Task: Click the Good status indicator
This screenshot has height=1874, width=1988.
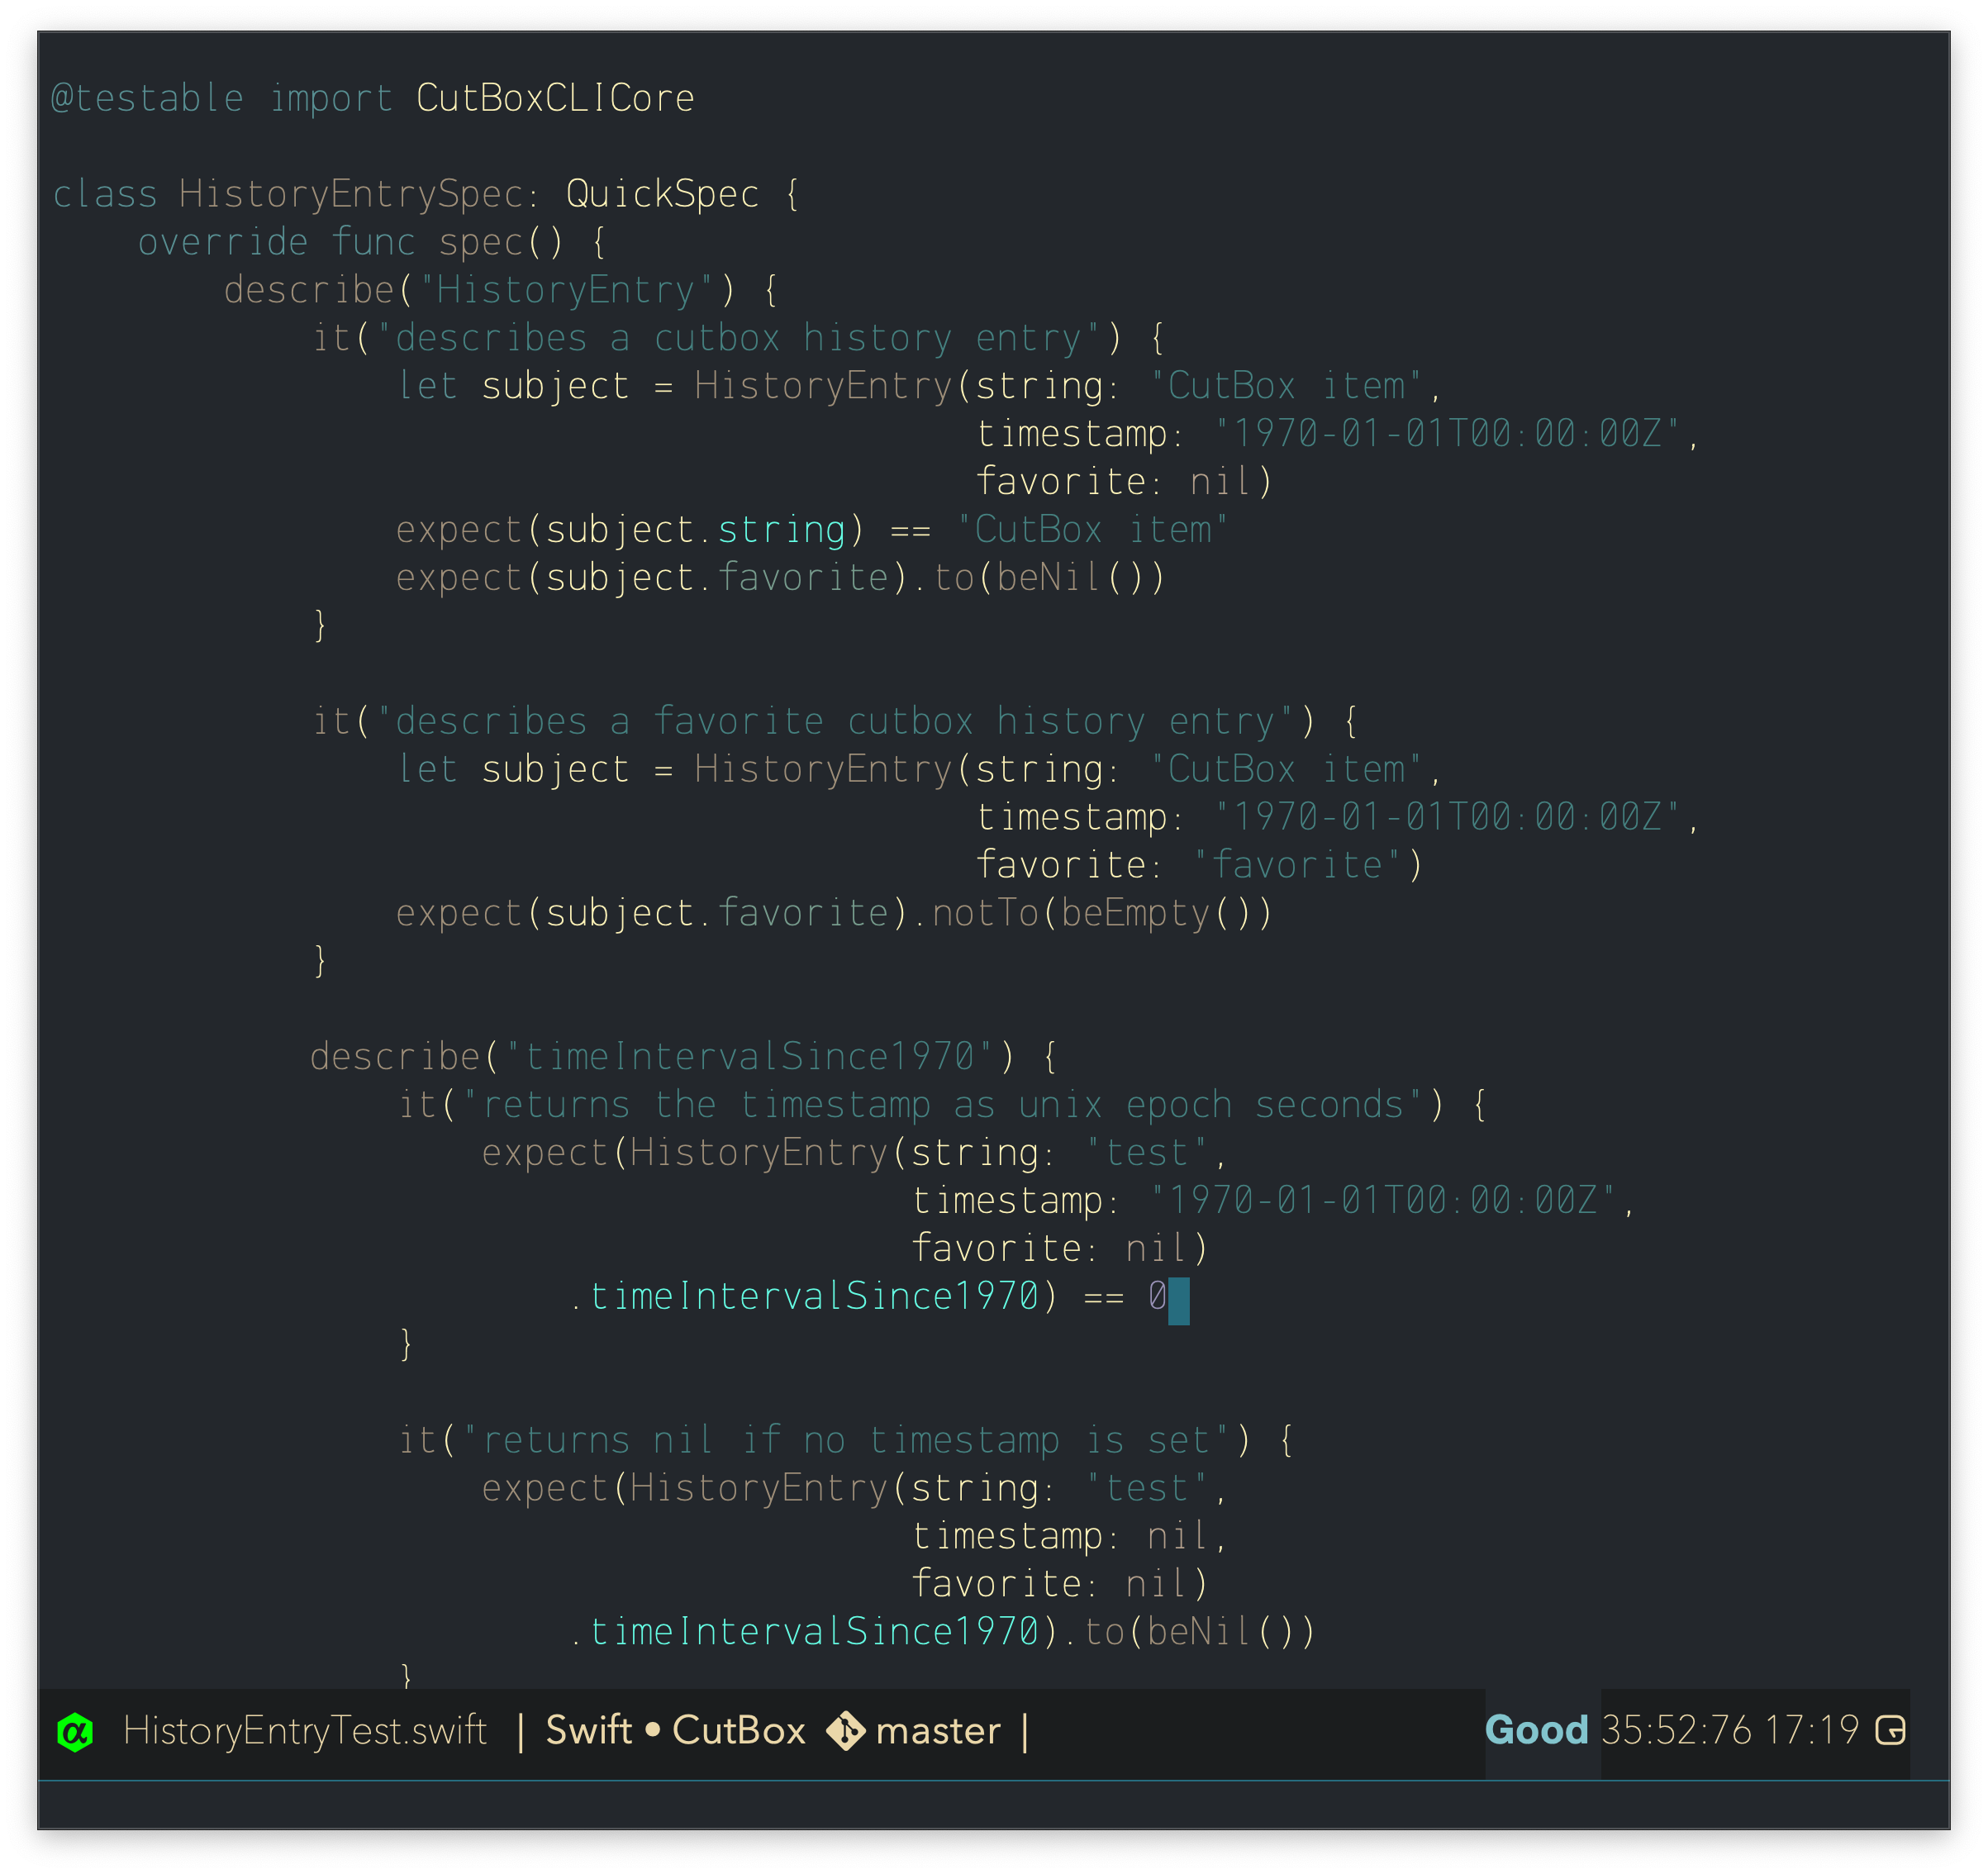Action: pos(1536,1730)
